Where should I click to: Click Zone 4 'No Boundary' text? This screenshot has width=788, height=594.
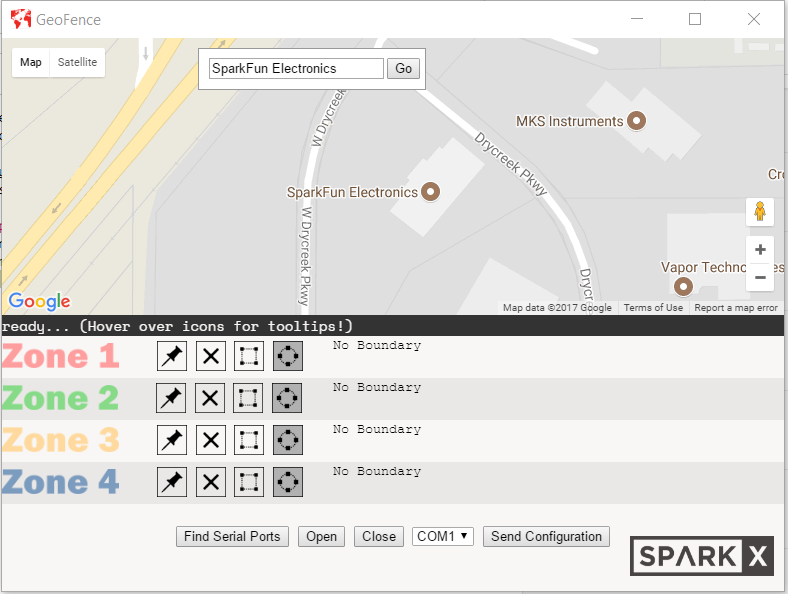(x=377, y=471)
